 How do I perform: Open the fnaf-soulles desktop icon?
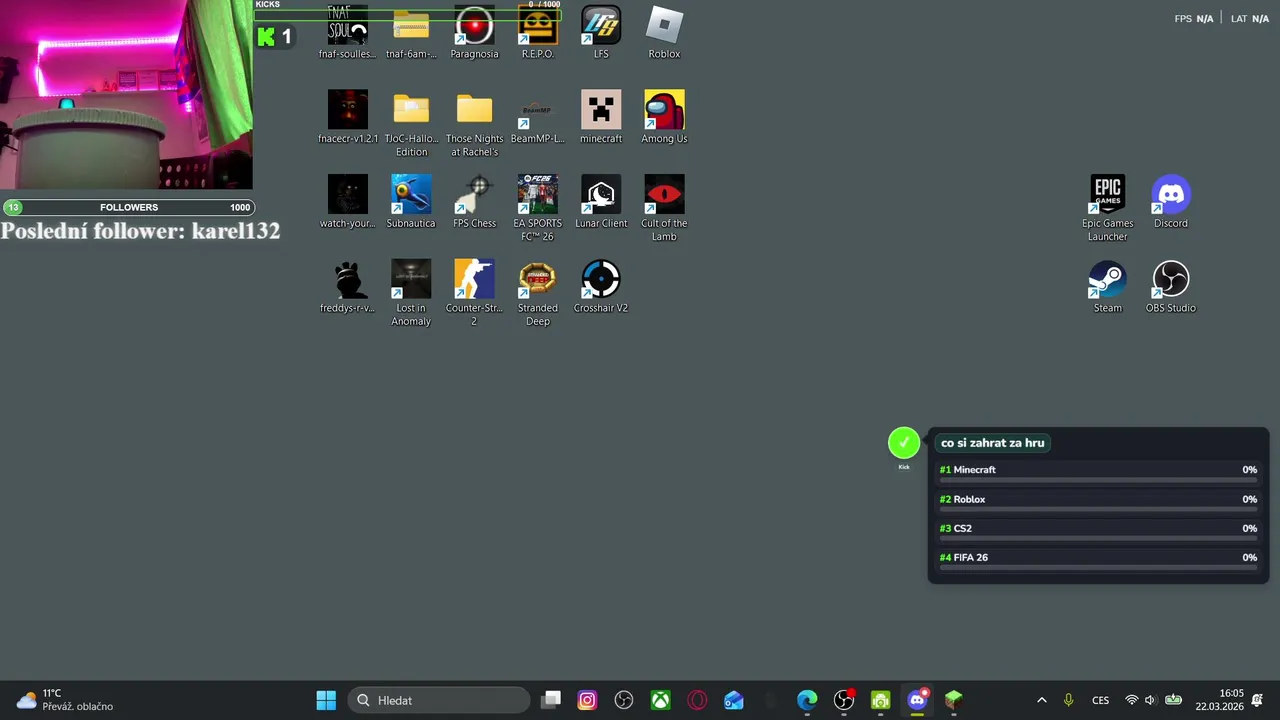point(347,33)
